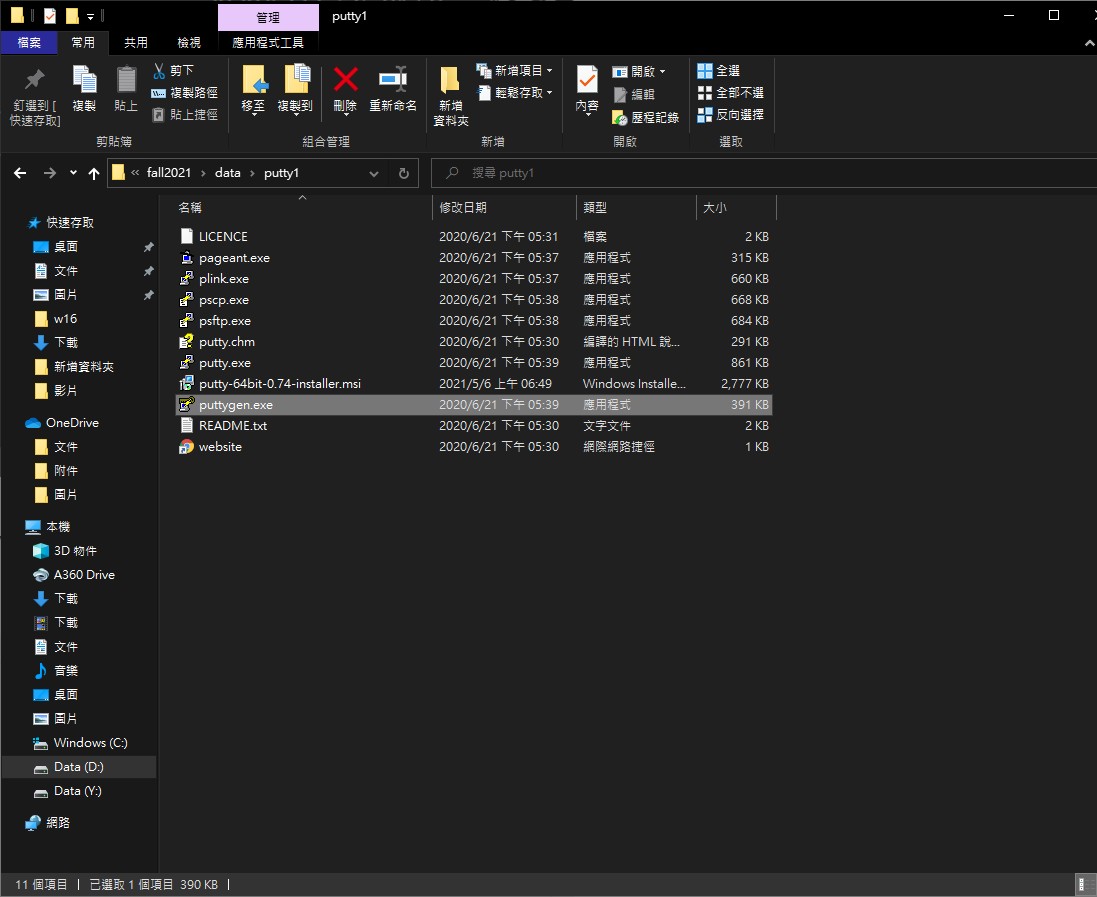Open the recent locations dropdown arrow
This screenshot has width=1097, height=897.
pos(73,173)
